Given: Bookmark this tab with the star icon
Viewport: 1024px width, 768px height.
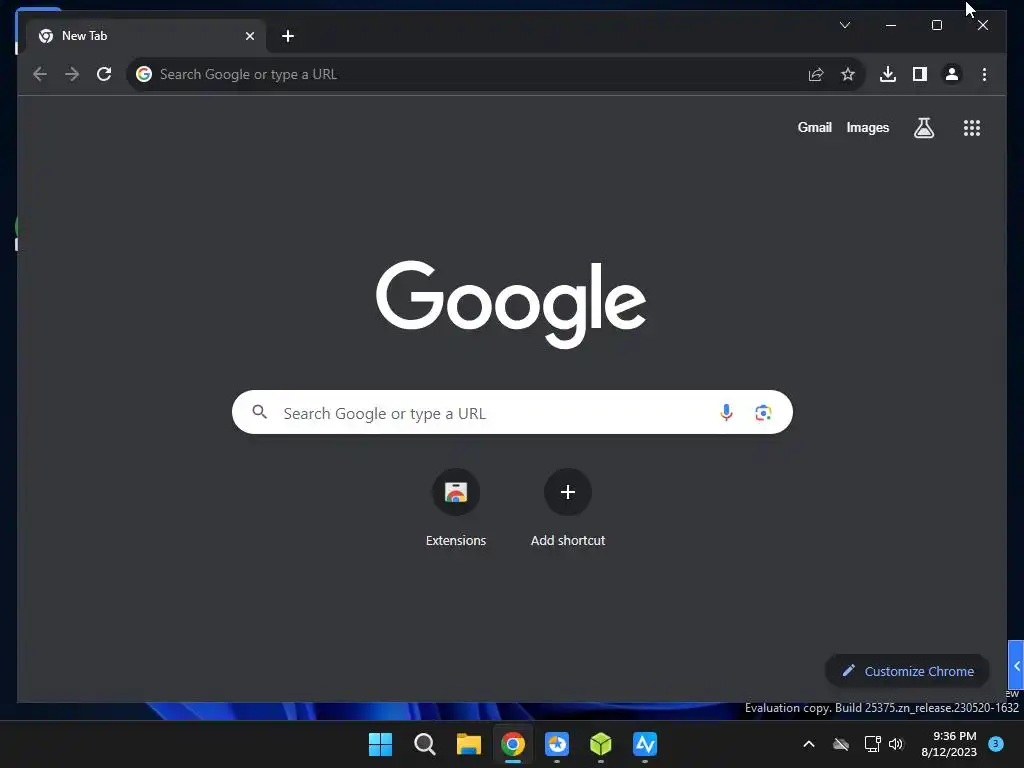Looking at the screenshot, I should [x=848, y=74].
